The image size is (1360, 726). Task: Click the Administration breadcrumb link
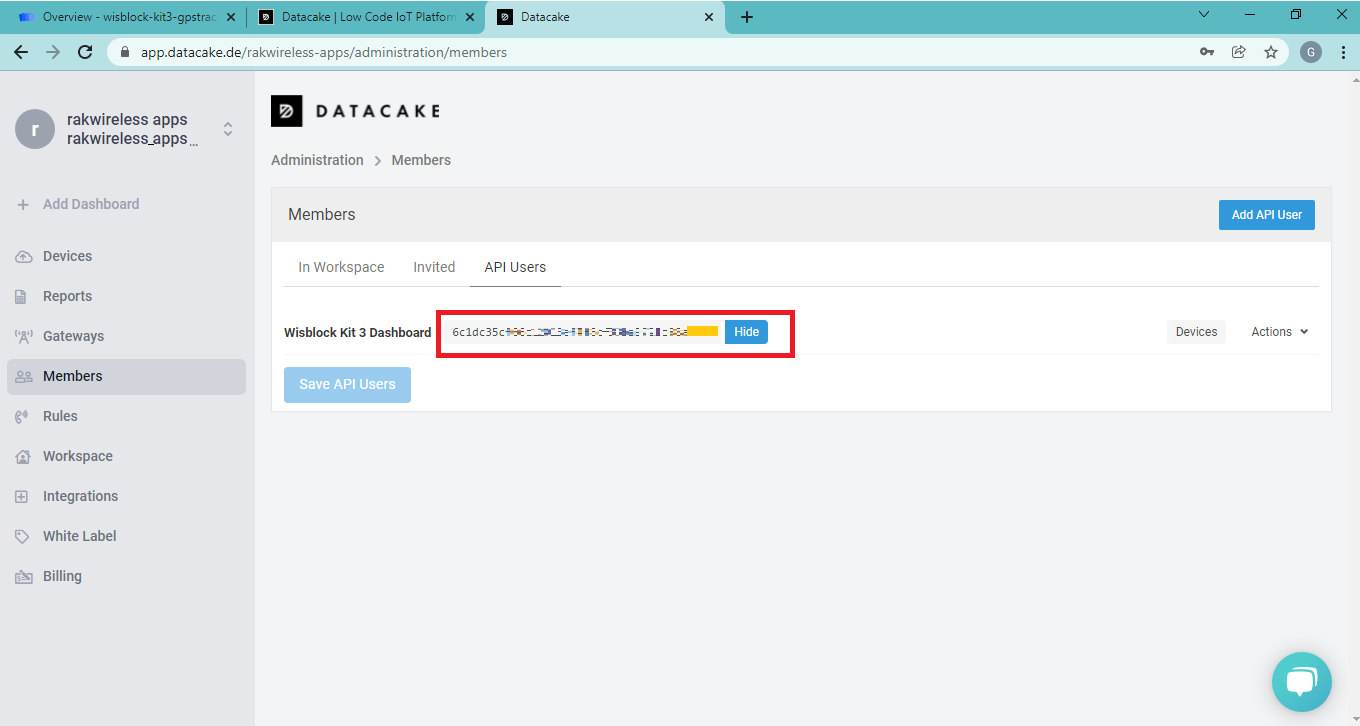[317, 160]
